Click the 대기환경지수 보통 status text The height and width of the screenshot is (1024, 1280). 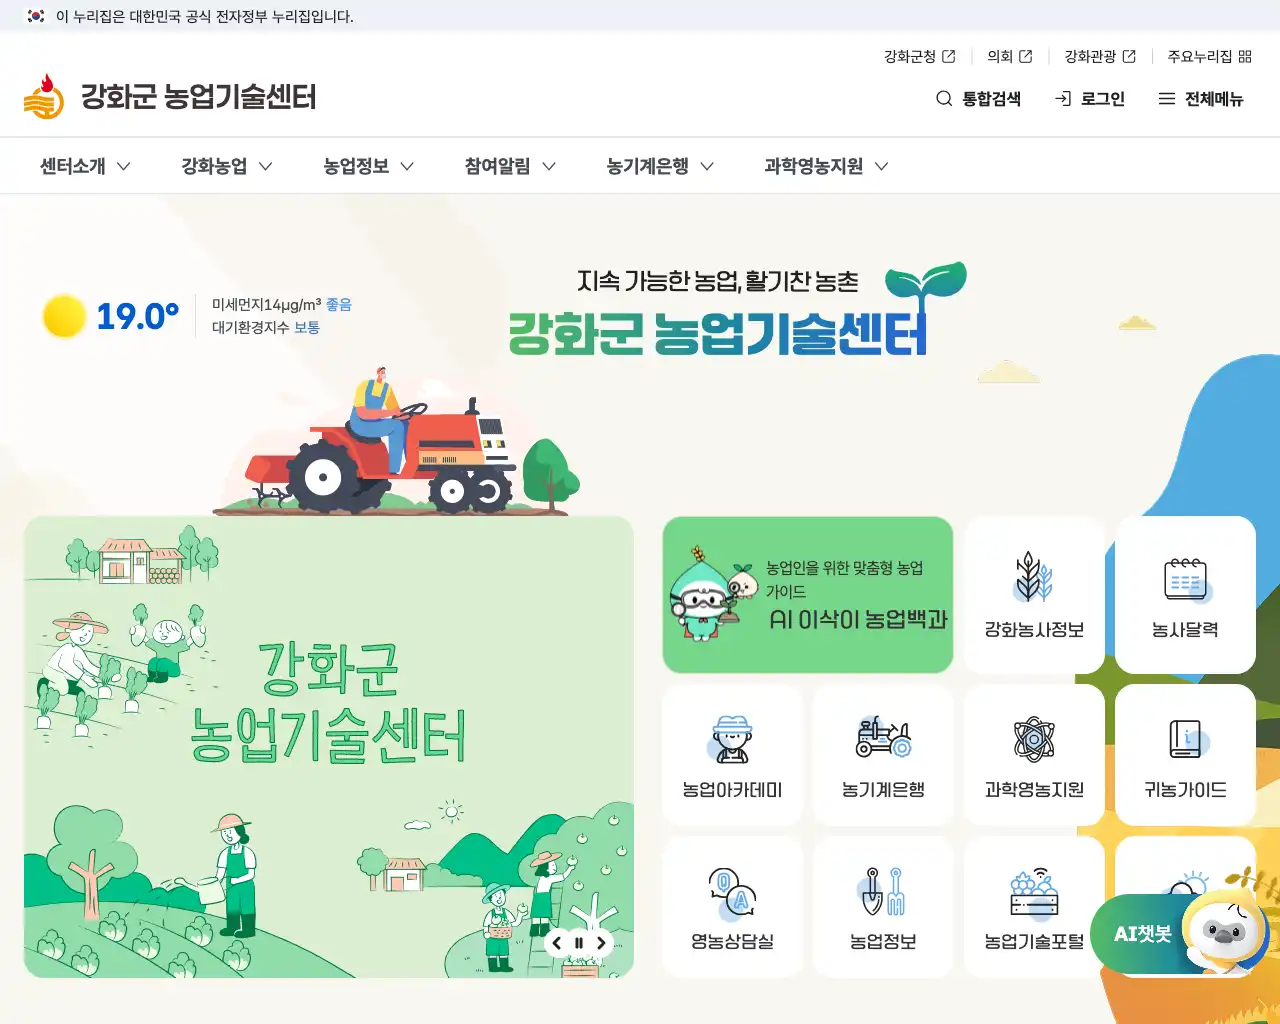pyautogui.click(x=266, y=327)
